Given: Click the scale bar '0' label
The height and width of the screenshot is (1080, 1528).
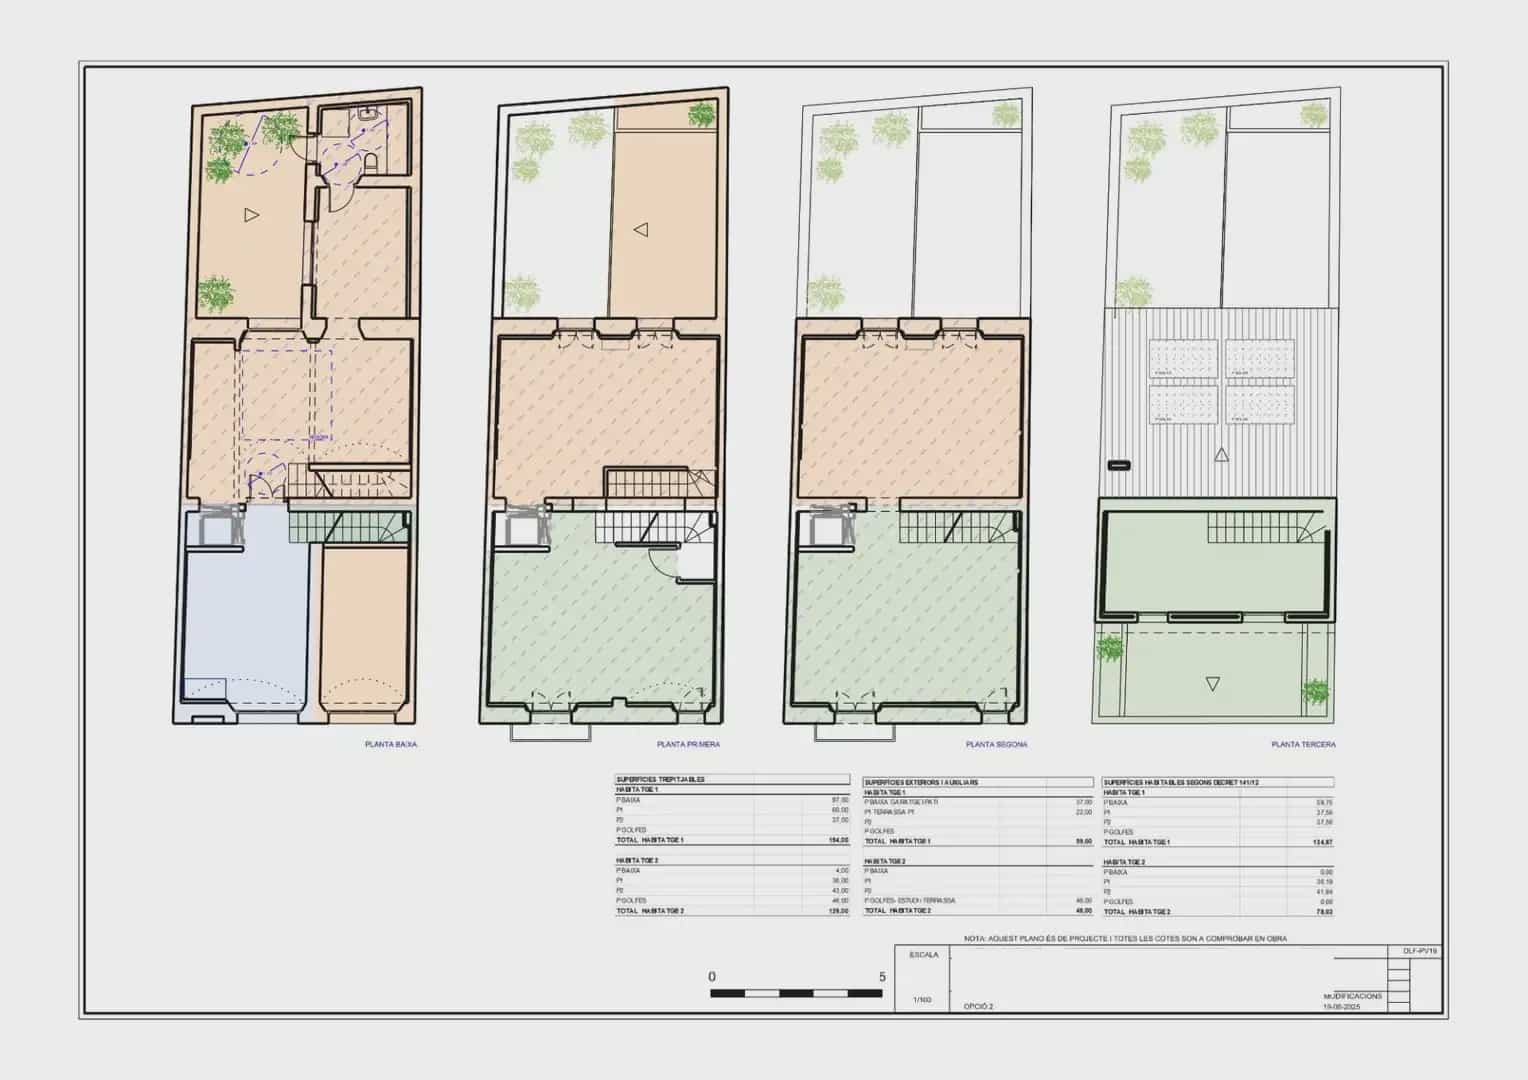Looking at the screenshot, I should click(712, 977).
